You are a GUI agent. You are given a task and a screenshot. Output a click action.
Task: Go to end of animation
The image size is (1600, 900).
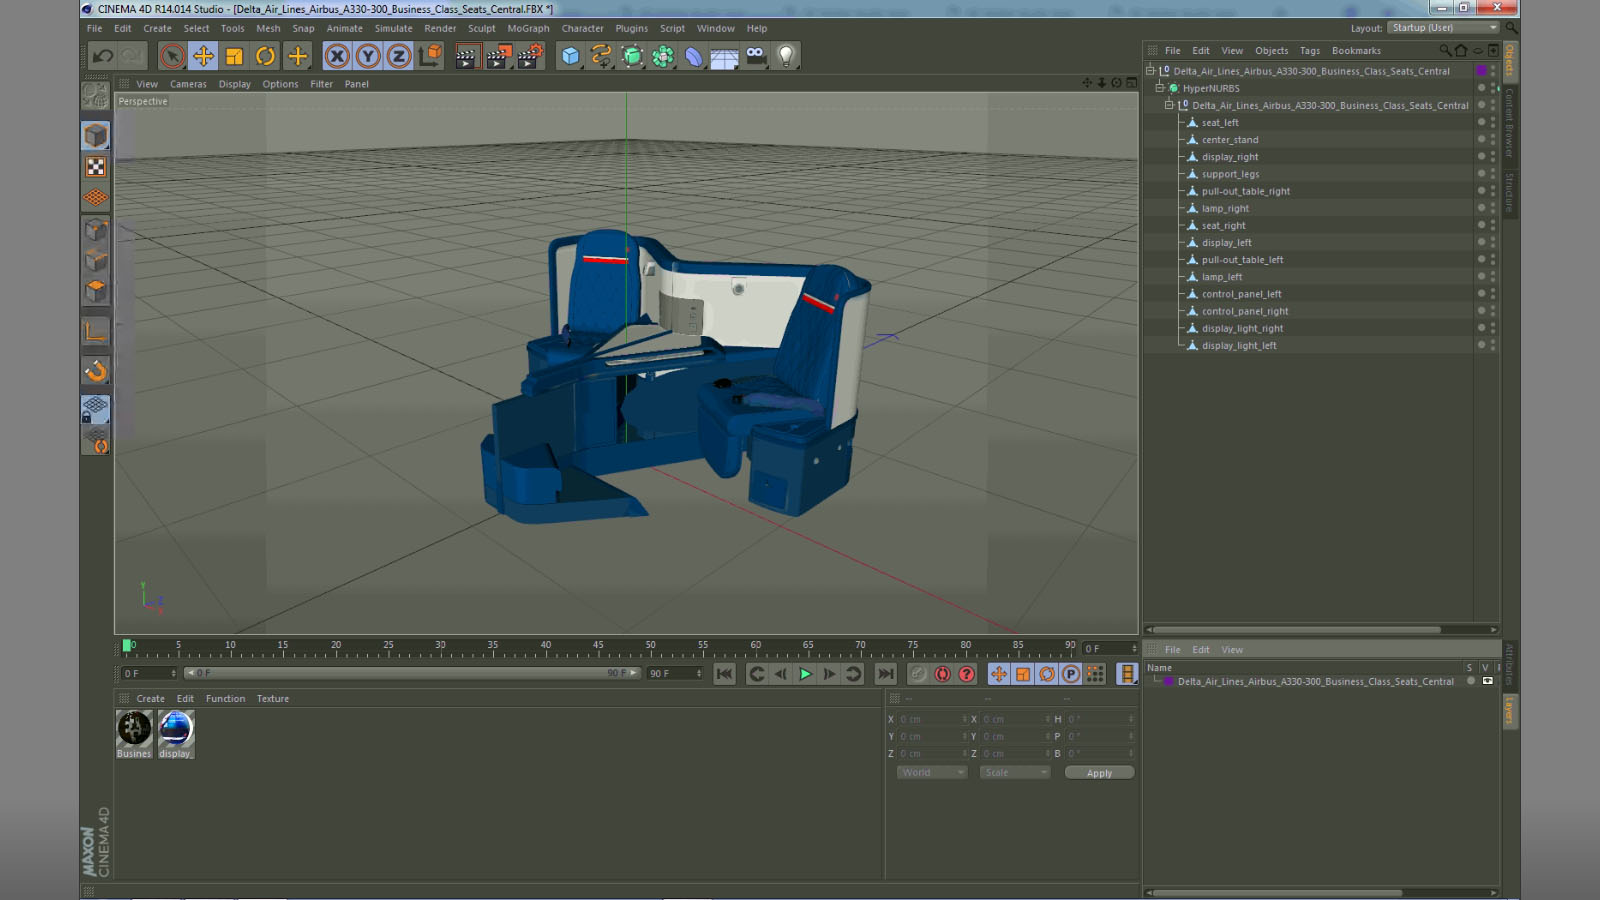coord(885,674)
